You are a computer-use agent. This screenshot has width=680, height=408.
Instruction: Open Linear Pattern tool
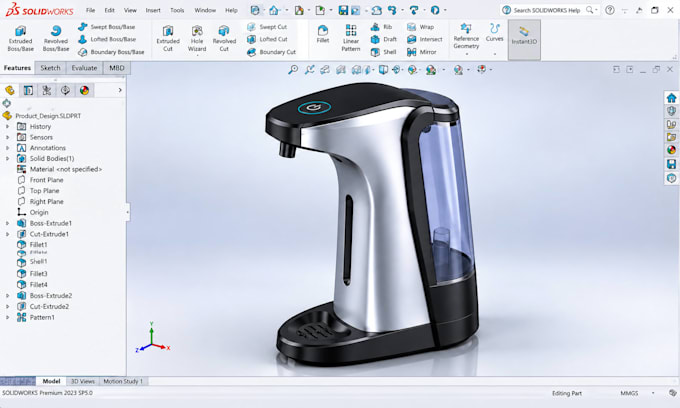click(x=351, y=38)
